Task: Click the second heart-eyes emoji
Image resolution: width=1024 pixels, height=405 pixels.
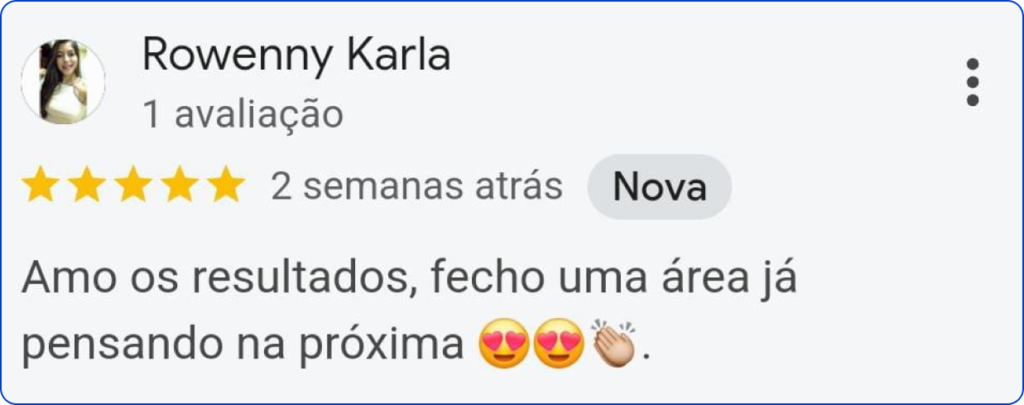Action: (559, 344)
